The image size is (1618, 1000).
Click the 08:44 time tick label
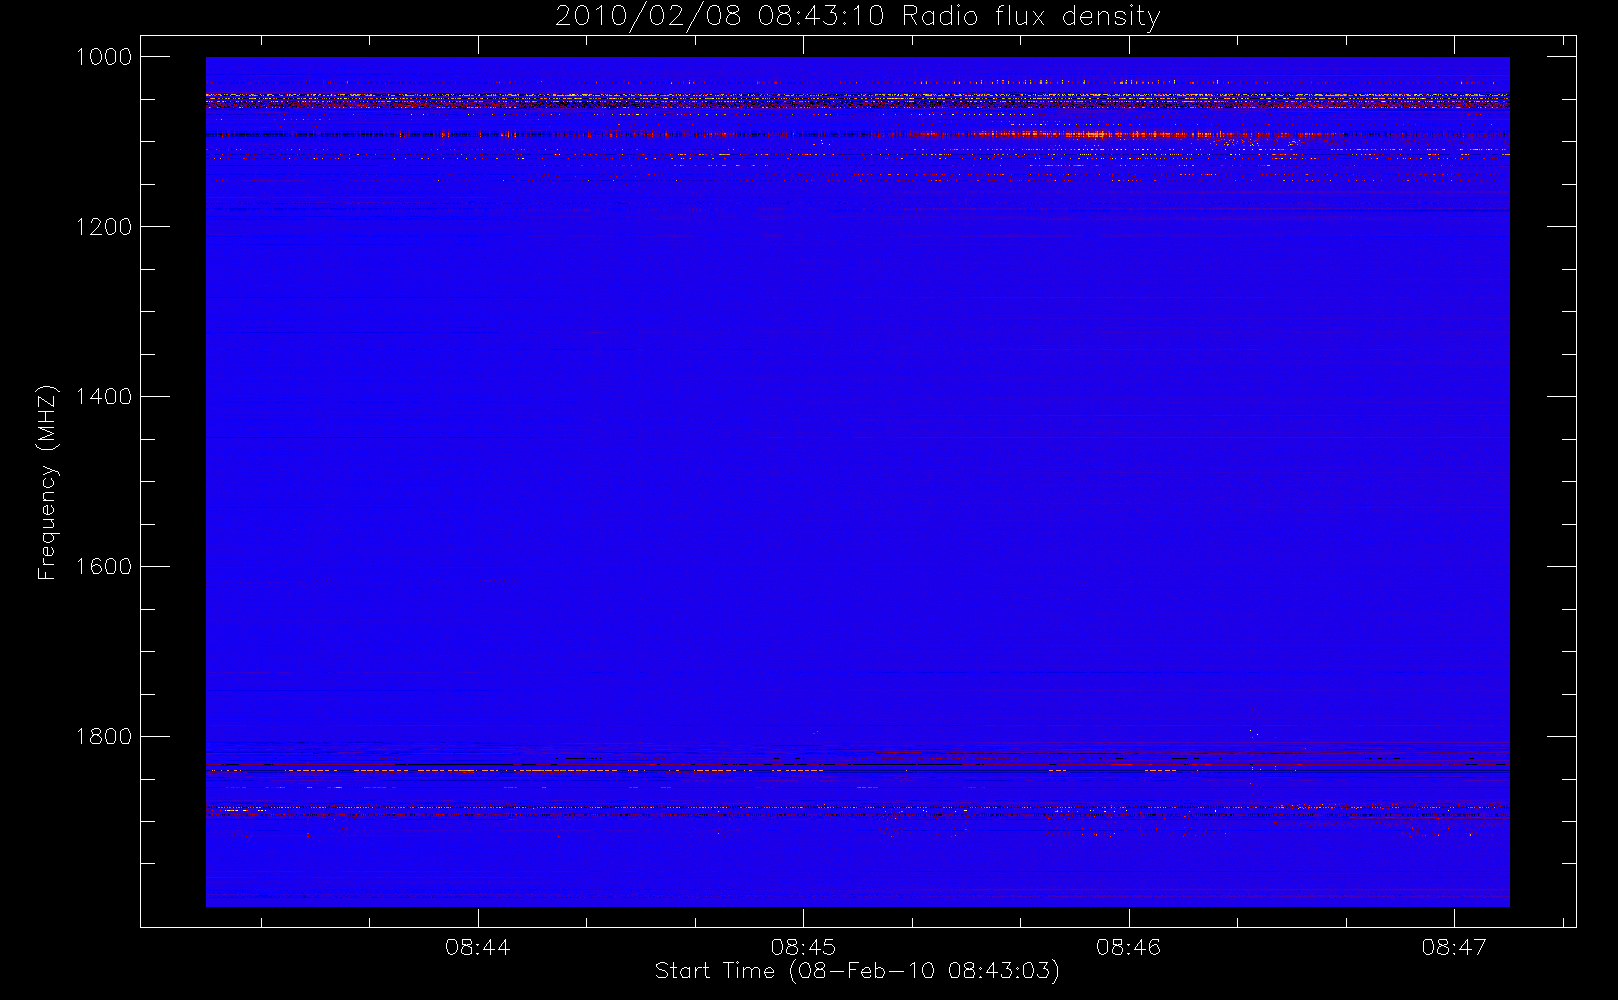coord(478,947)
